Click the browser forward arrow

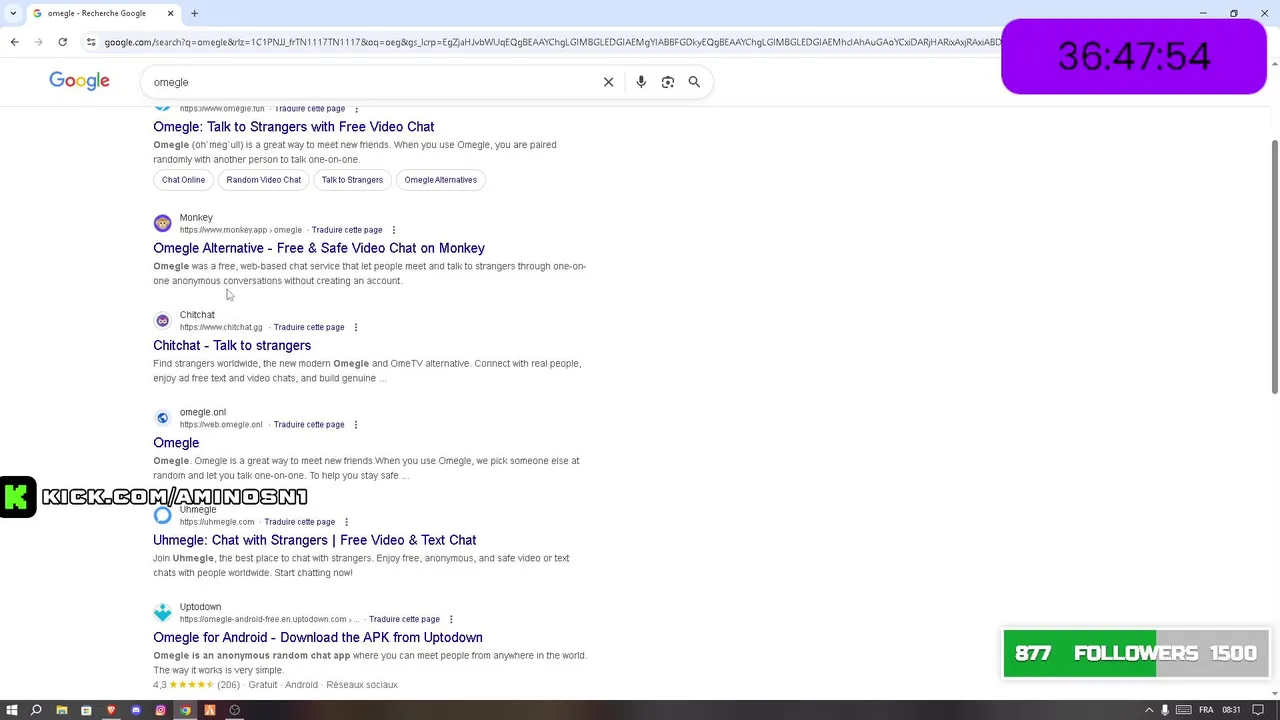[x=38, y=42]
